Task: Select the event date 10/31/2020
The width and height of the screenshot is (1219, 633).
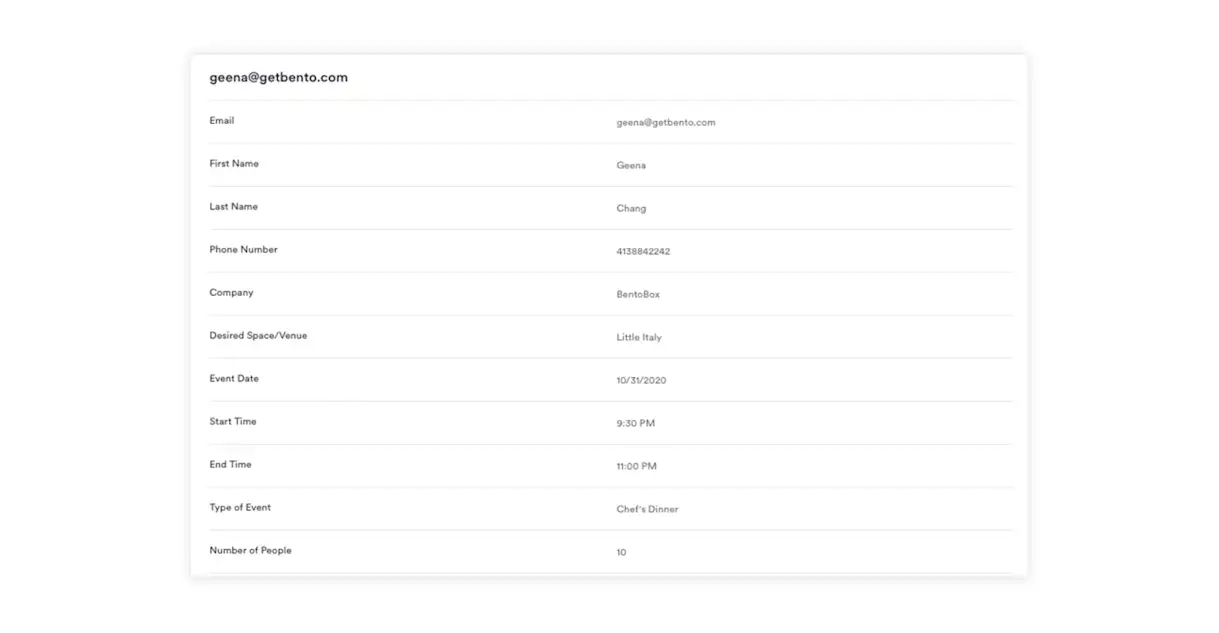Action: click(641, 380)
